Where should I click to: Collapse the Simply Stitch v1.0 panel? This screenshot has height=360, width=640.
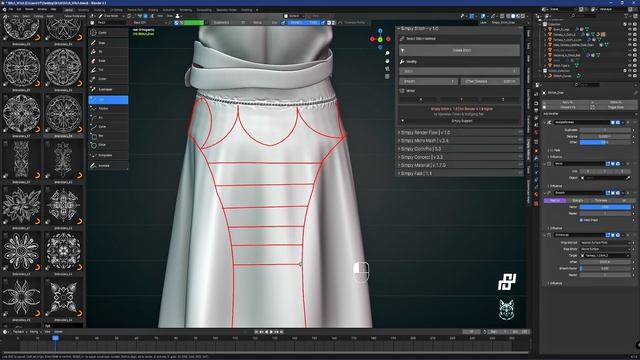click(459, 29)
